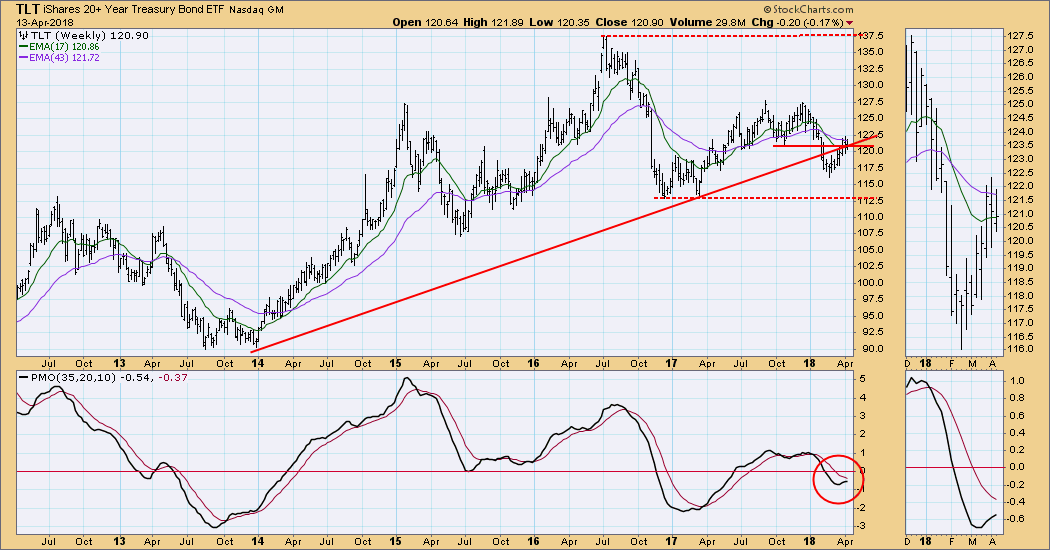Click the 'PMO(35,20,10) -0.54' indicator label
The height and width of the screenshot is (550, 1050).
point(90,377)
